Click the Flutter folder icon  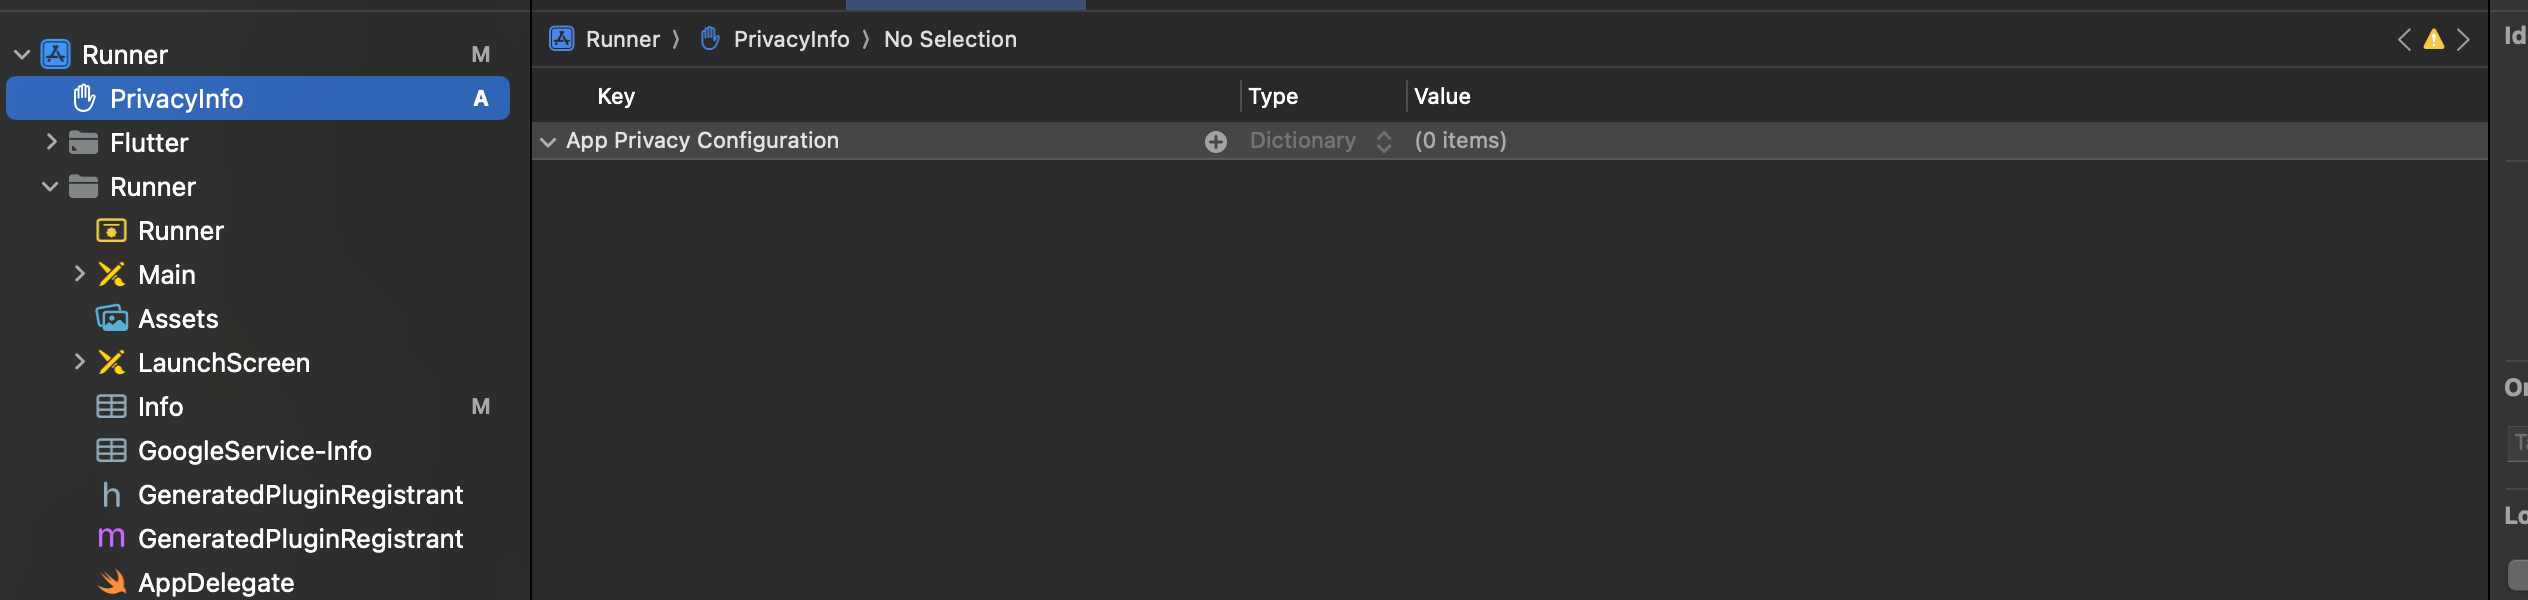[84, 142]
